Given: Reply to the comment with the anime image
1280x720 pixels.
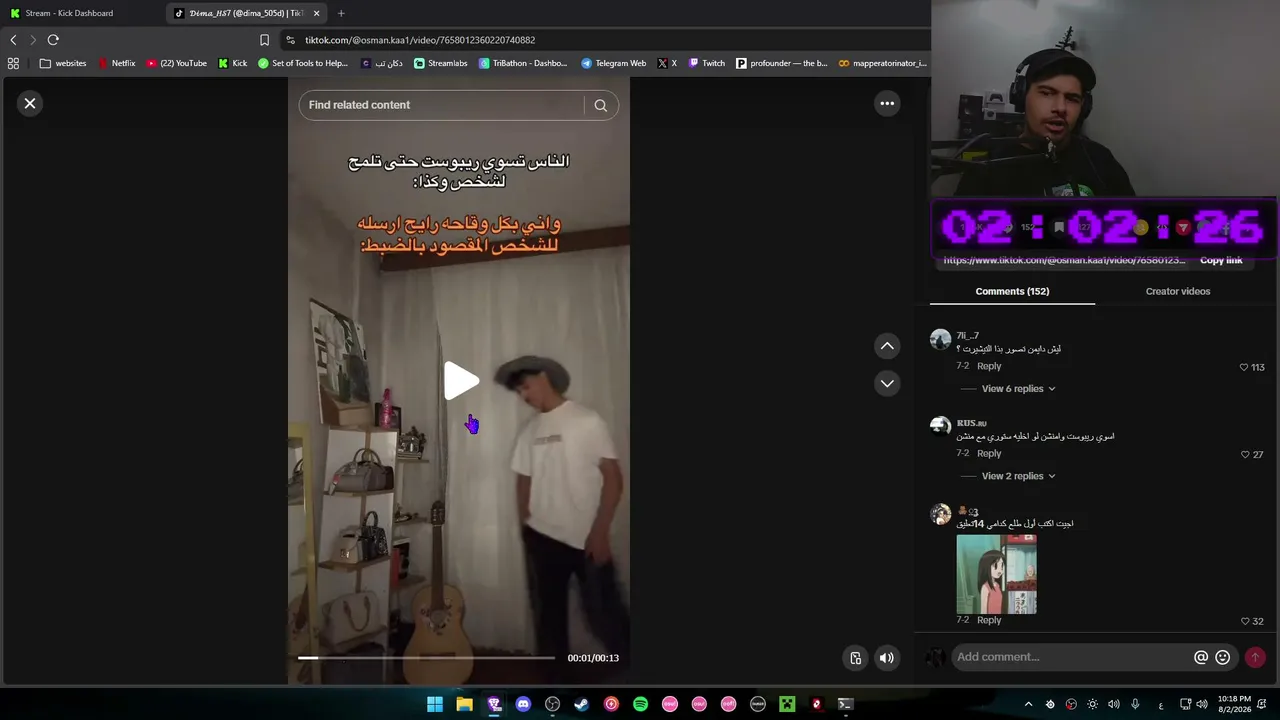Looking at the screenshot, I should click(x=989, y=620).
